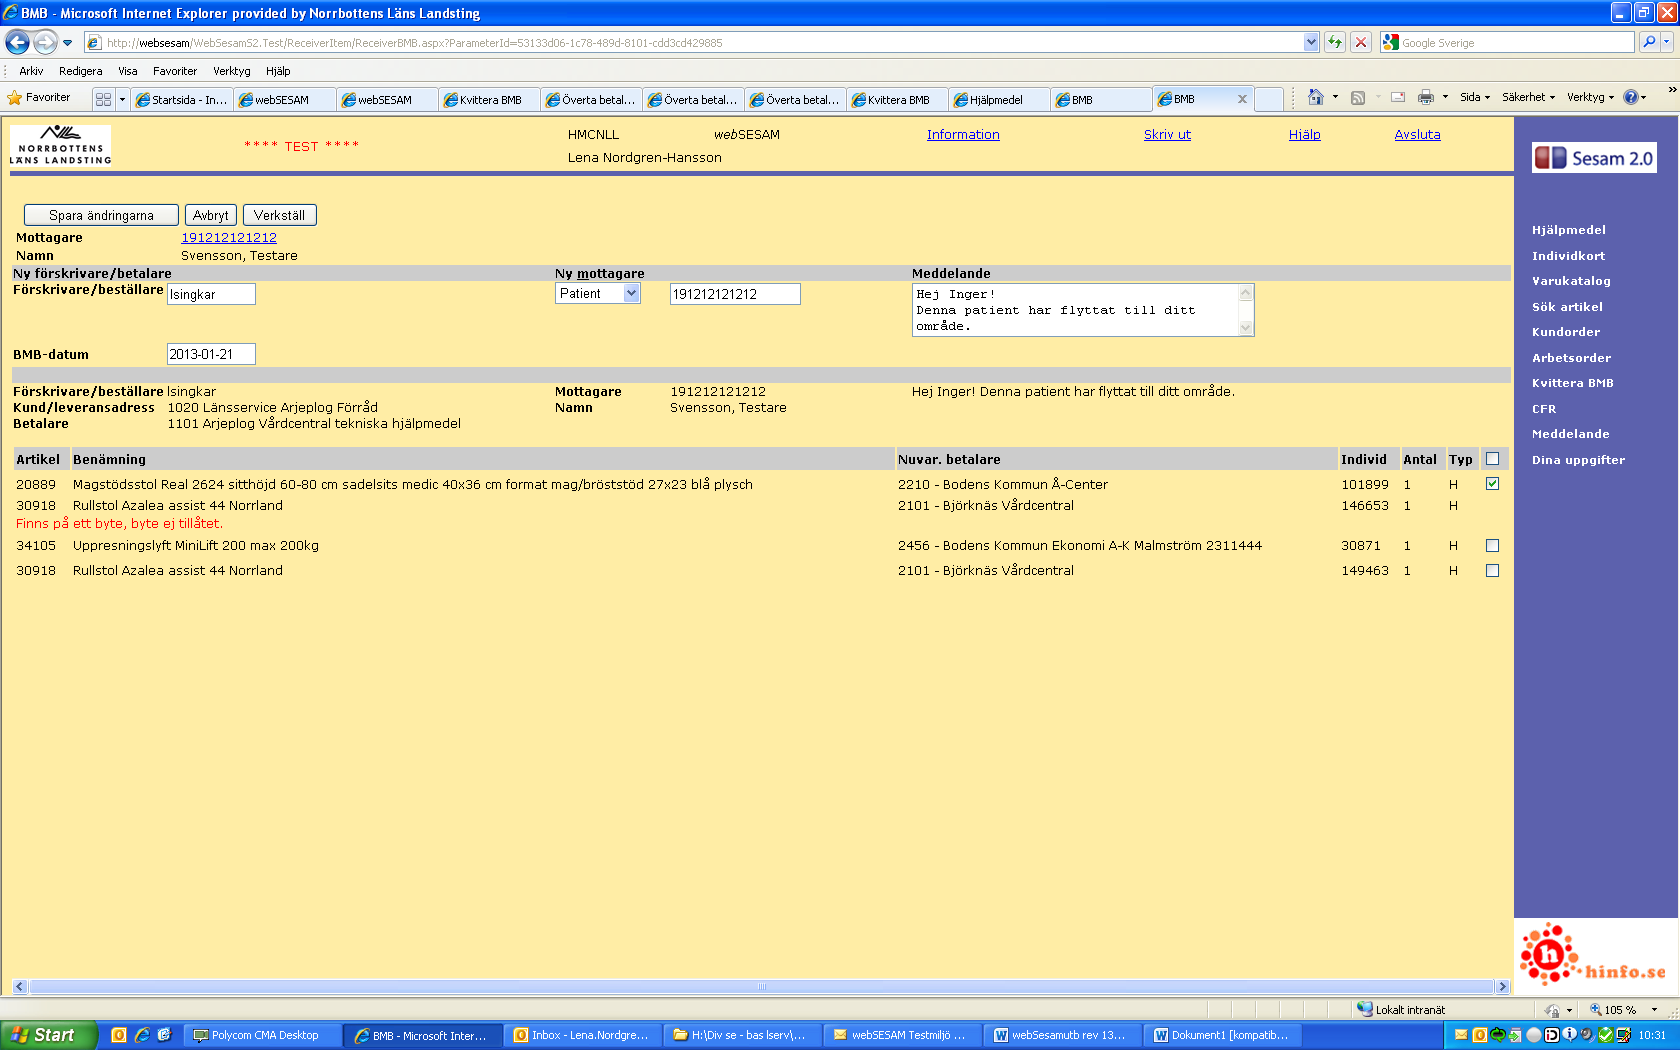Screen dimensions: 1680x1050
Task: Open the print options dropdown arrow
Action: coord(1445,97)
